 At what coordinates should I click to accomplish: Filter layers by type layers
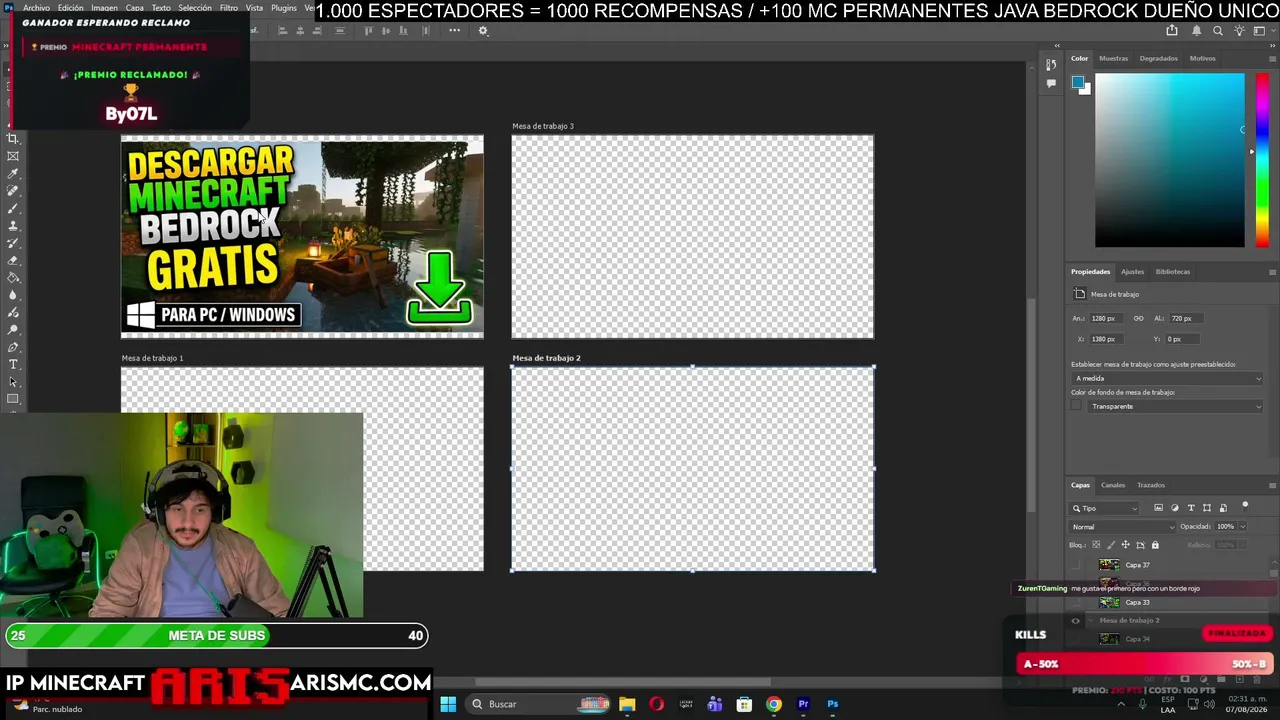point(1191,508)
